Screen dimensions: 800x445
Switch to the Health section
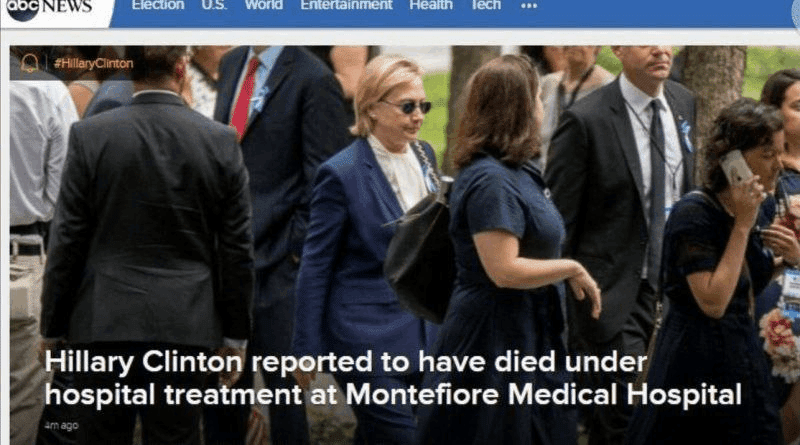coord(431,5)
